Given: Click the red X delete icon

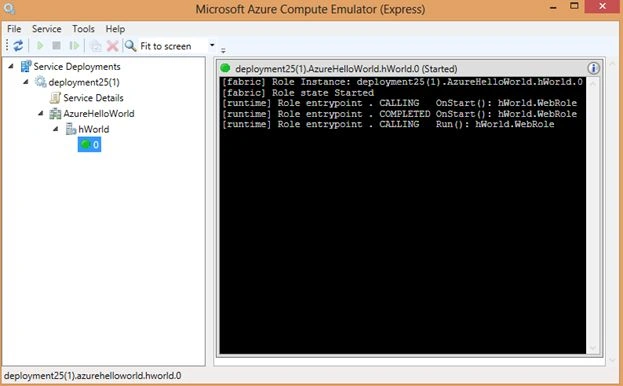Looking at the screenshot, I should click(x=113, y=46).
